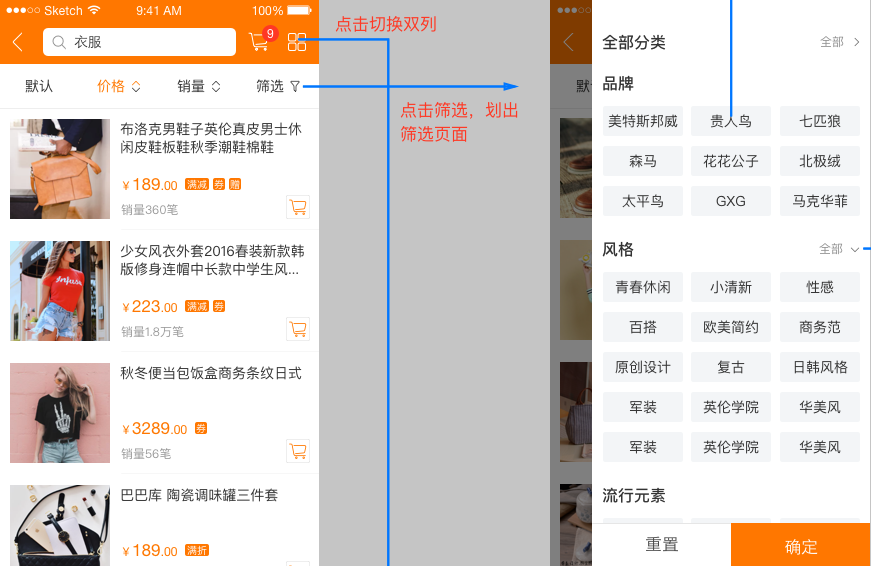The width and height of the screenshot is (871, 566).
Task: Choose style 商务范
Action: click(x=820, y=327)
